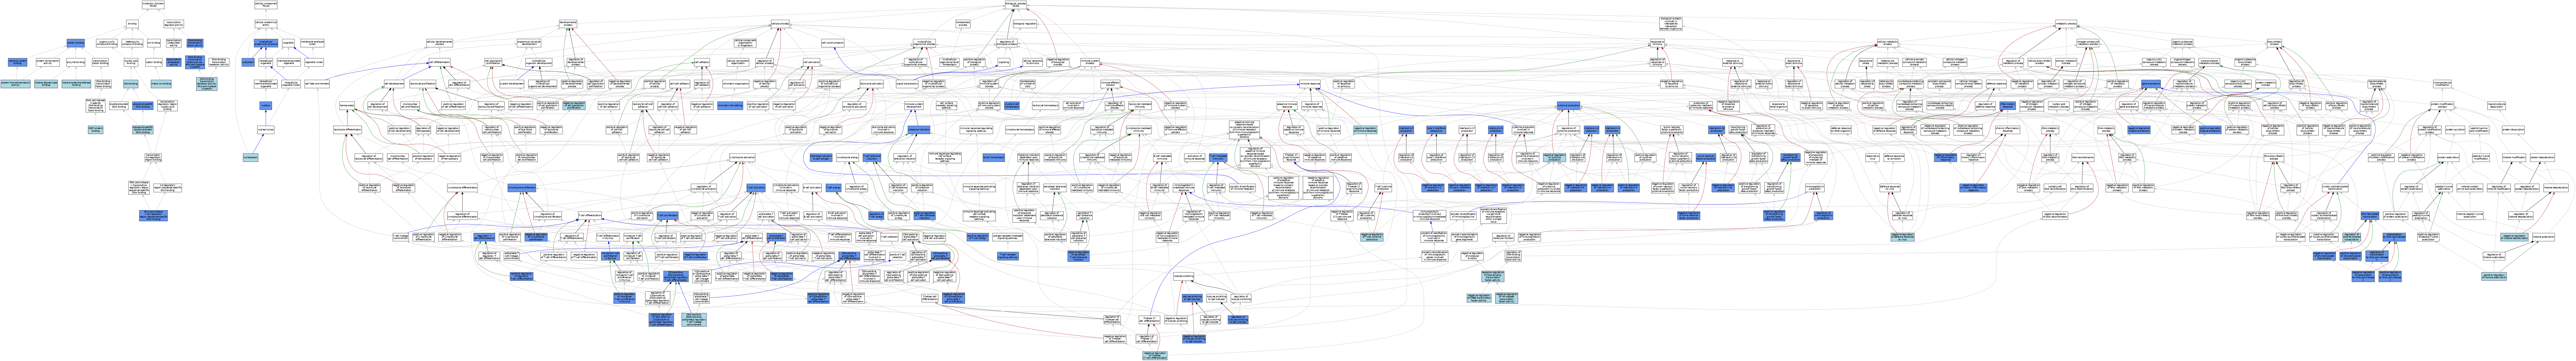Image resolution: width=2576 pixels, height=361 pixels.
Task: Click the 'organic cyclic compound binding' node
Action: point(107,43)
